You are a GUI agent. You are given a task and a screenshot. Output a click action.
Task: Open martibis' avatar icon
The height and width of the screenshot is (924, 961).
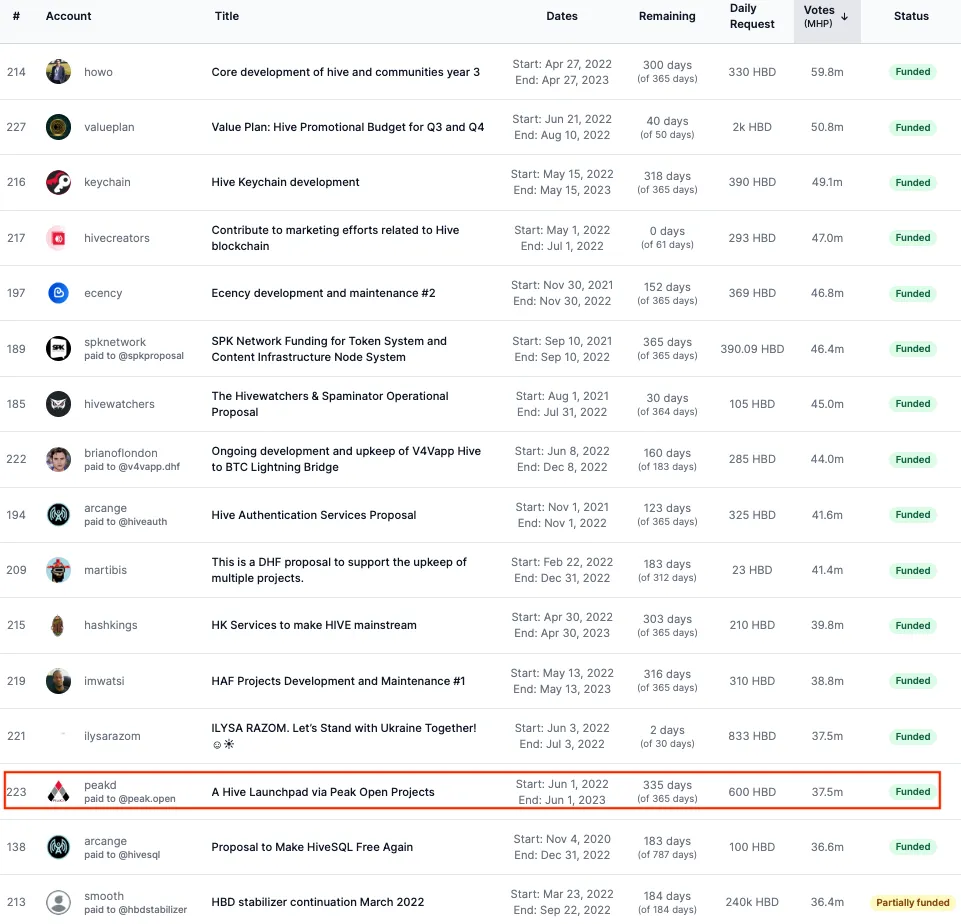pos(58,570)
